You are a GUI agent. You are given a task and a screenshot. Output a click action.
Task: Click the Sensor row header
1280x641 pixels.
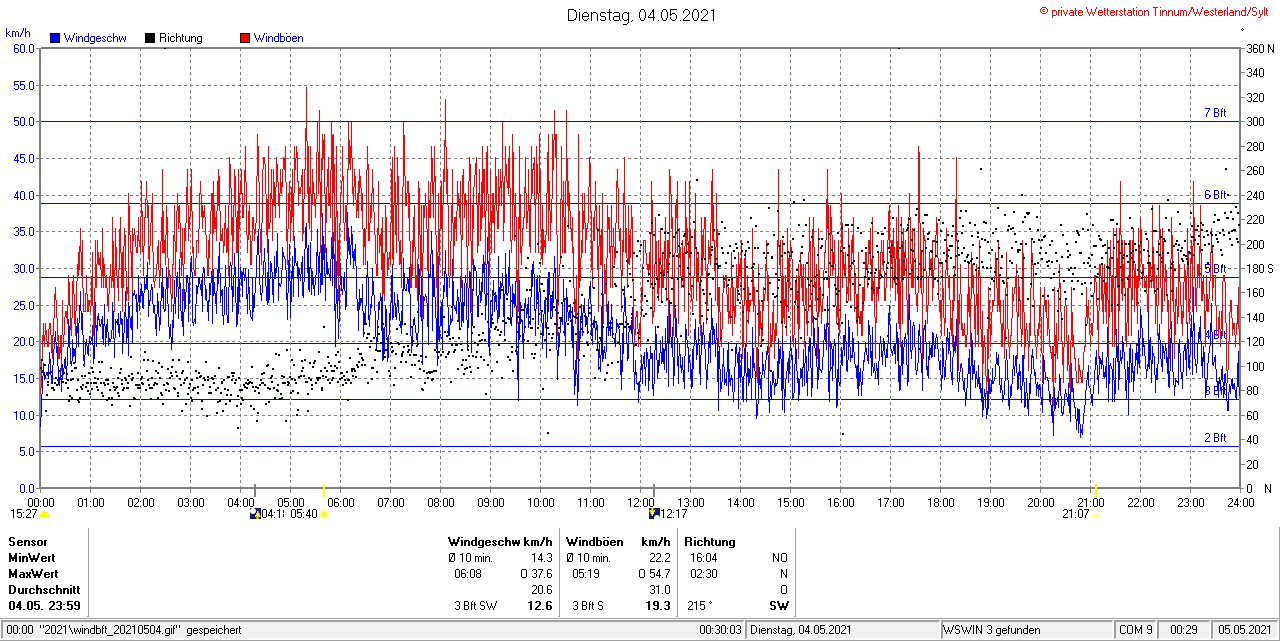27,542
